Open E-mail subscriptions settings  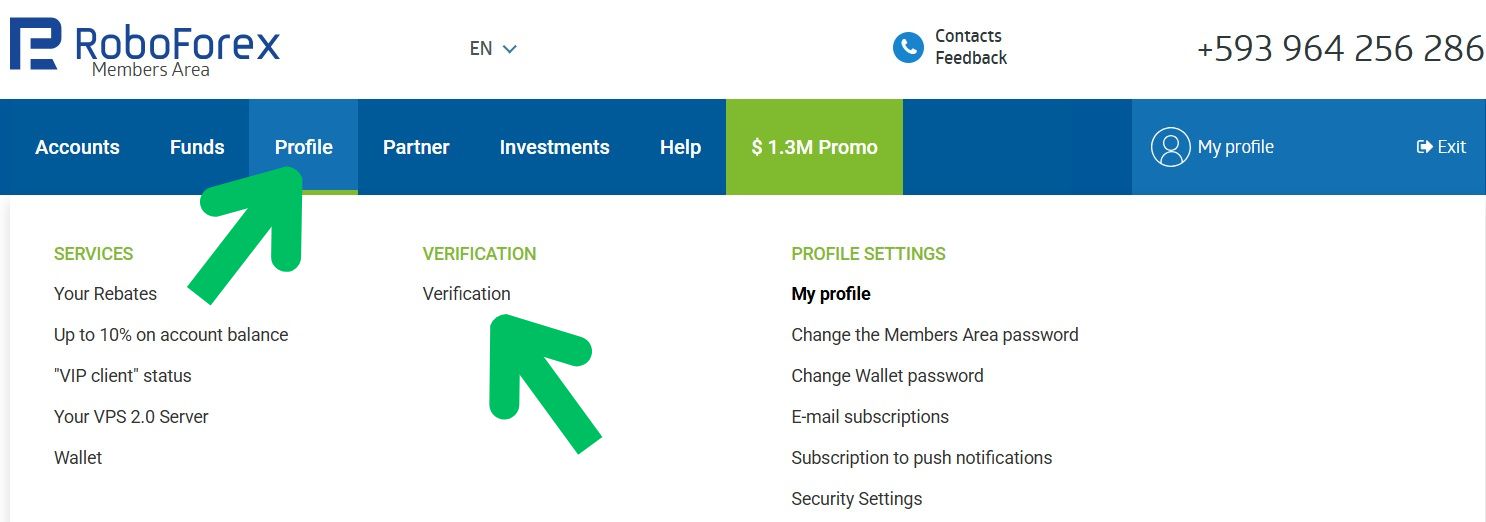(x=869, y=417)
